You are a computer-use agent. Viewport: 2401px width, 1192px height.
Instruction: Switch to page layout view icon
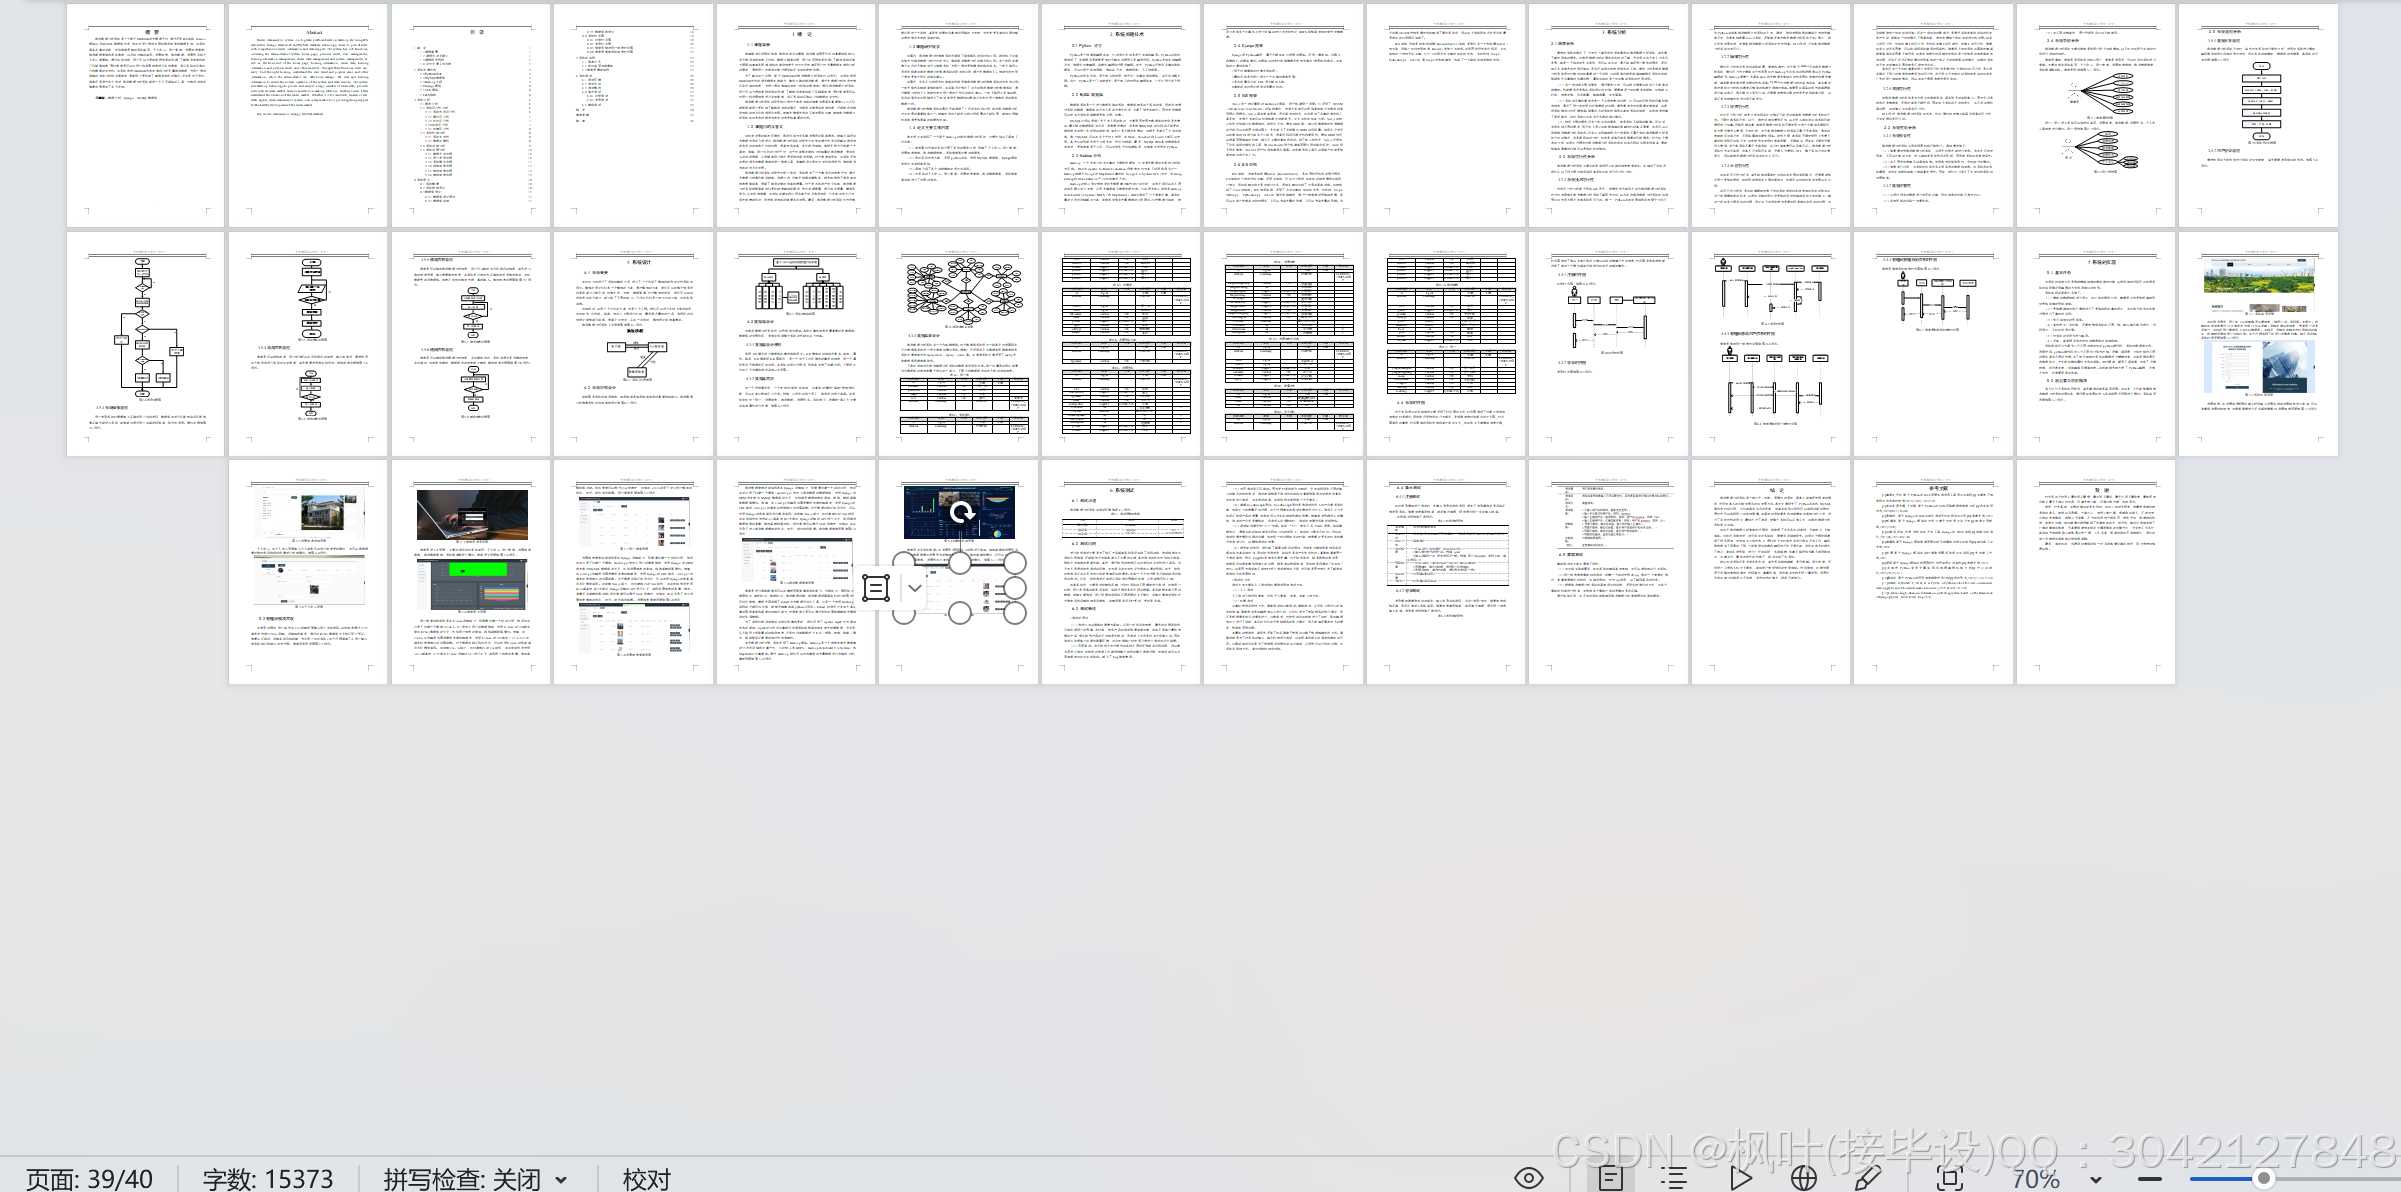pos(1610,1178)
